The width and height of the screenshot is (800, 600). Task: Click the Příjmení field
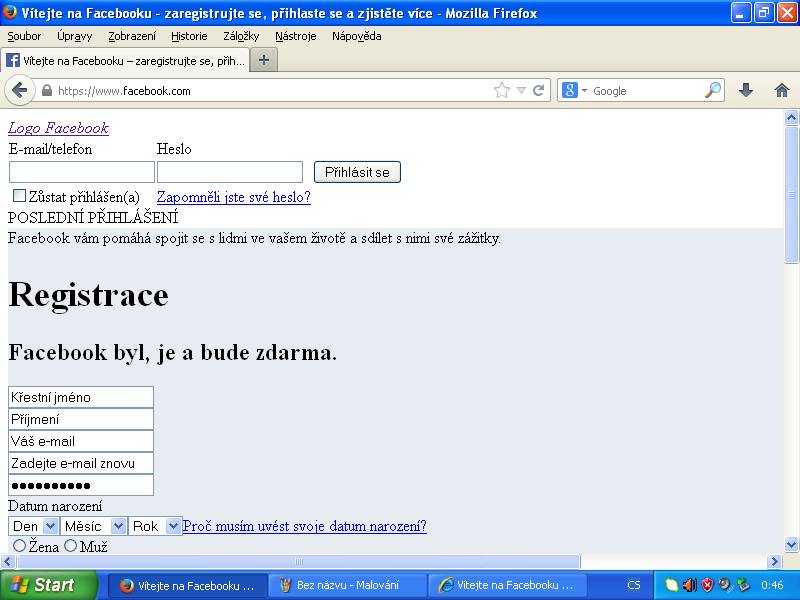(x=81, y=419)
